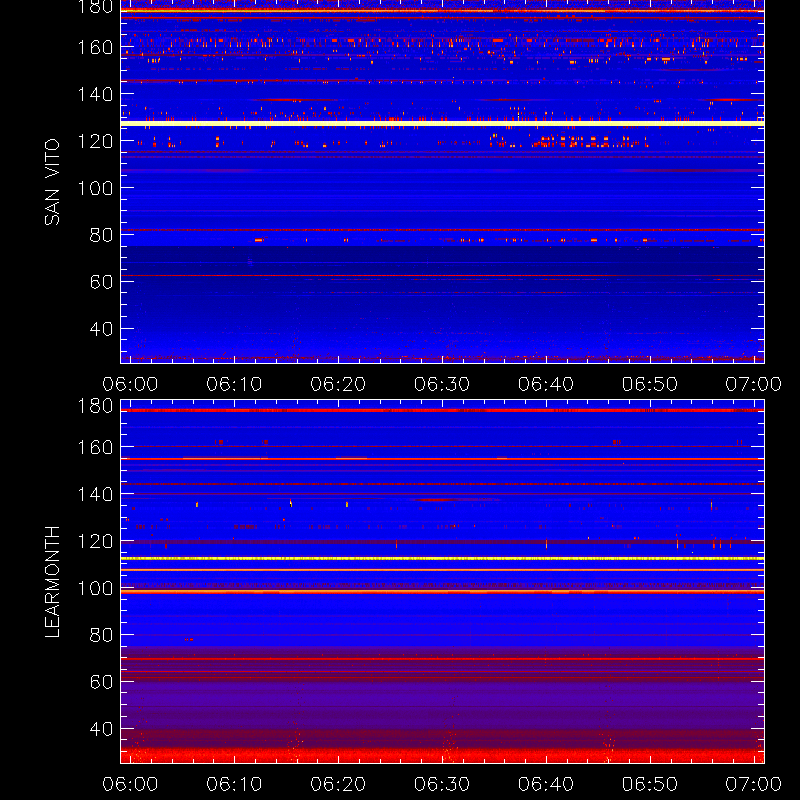Select the 140 tick label on the San Vito axis
Screen dimensions: 800x800
point(95,94)
